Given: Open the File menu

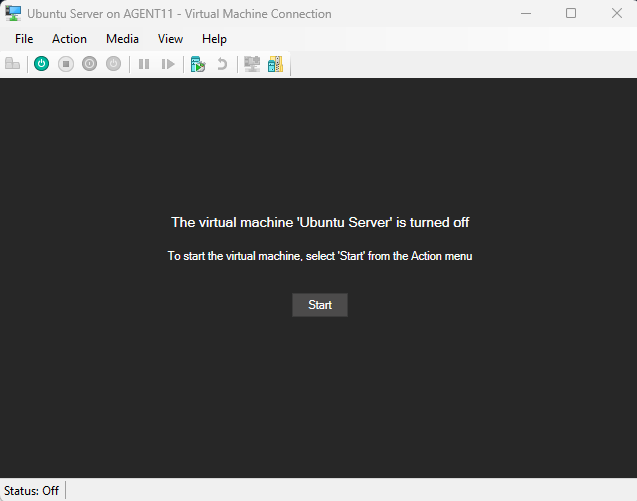Looking at the screenshot, I should pyautogui.click(x=24, y=39).
